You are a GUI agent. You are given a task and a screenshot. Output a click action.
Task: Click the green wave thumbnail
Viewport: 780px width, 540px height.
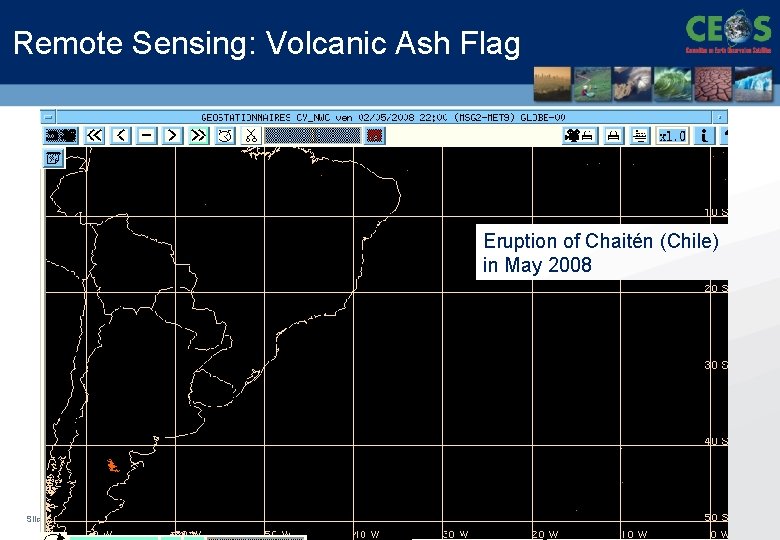[673, 84]
